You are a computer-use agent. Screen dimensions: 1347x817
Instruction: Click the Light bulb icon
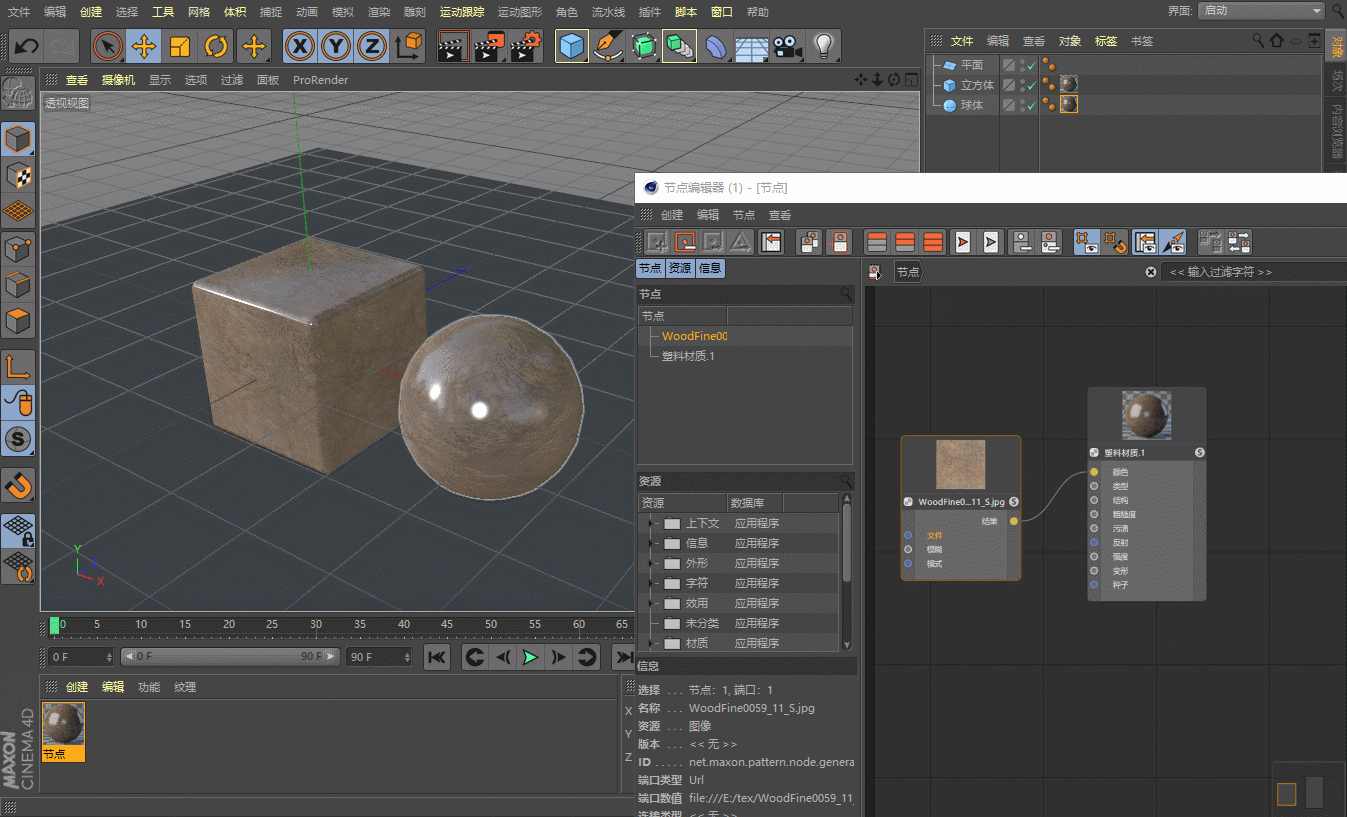coord(823,46)
